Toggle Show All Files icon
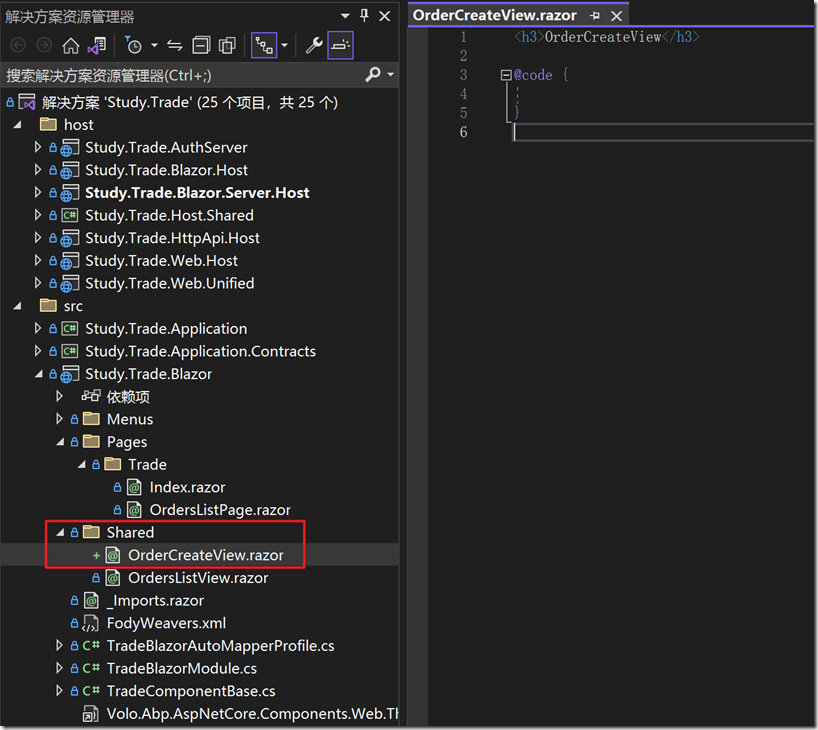Screen dimensions: 818x730 tap(227, 46)
